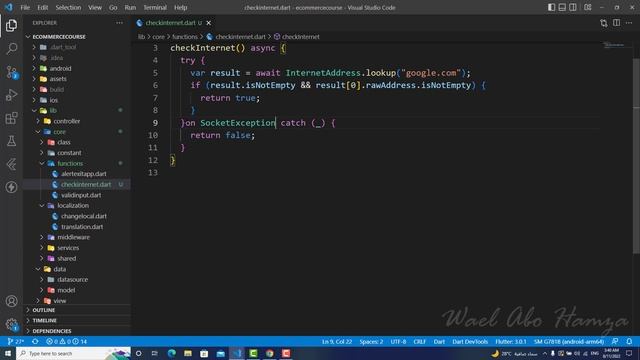Click the notifications bell in status bar

tap(629, 341)
